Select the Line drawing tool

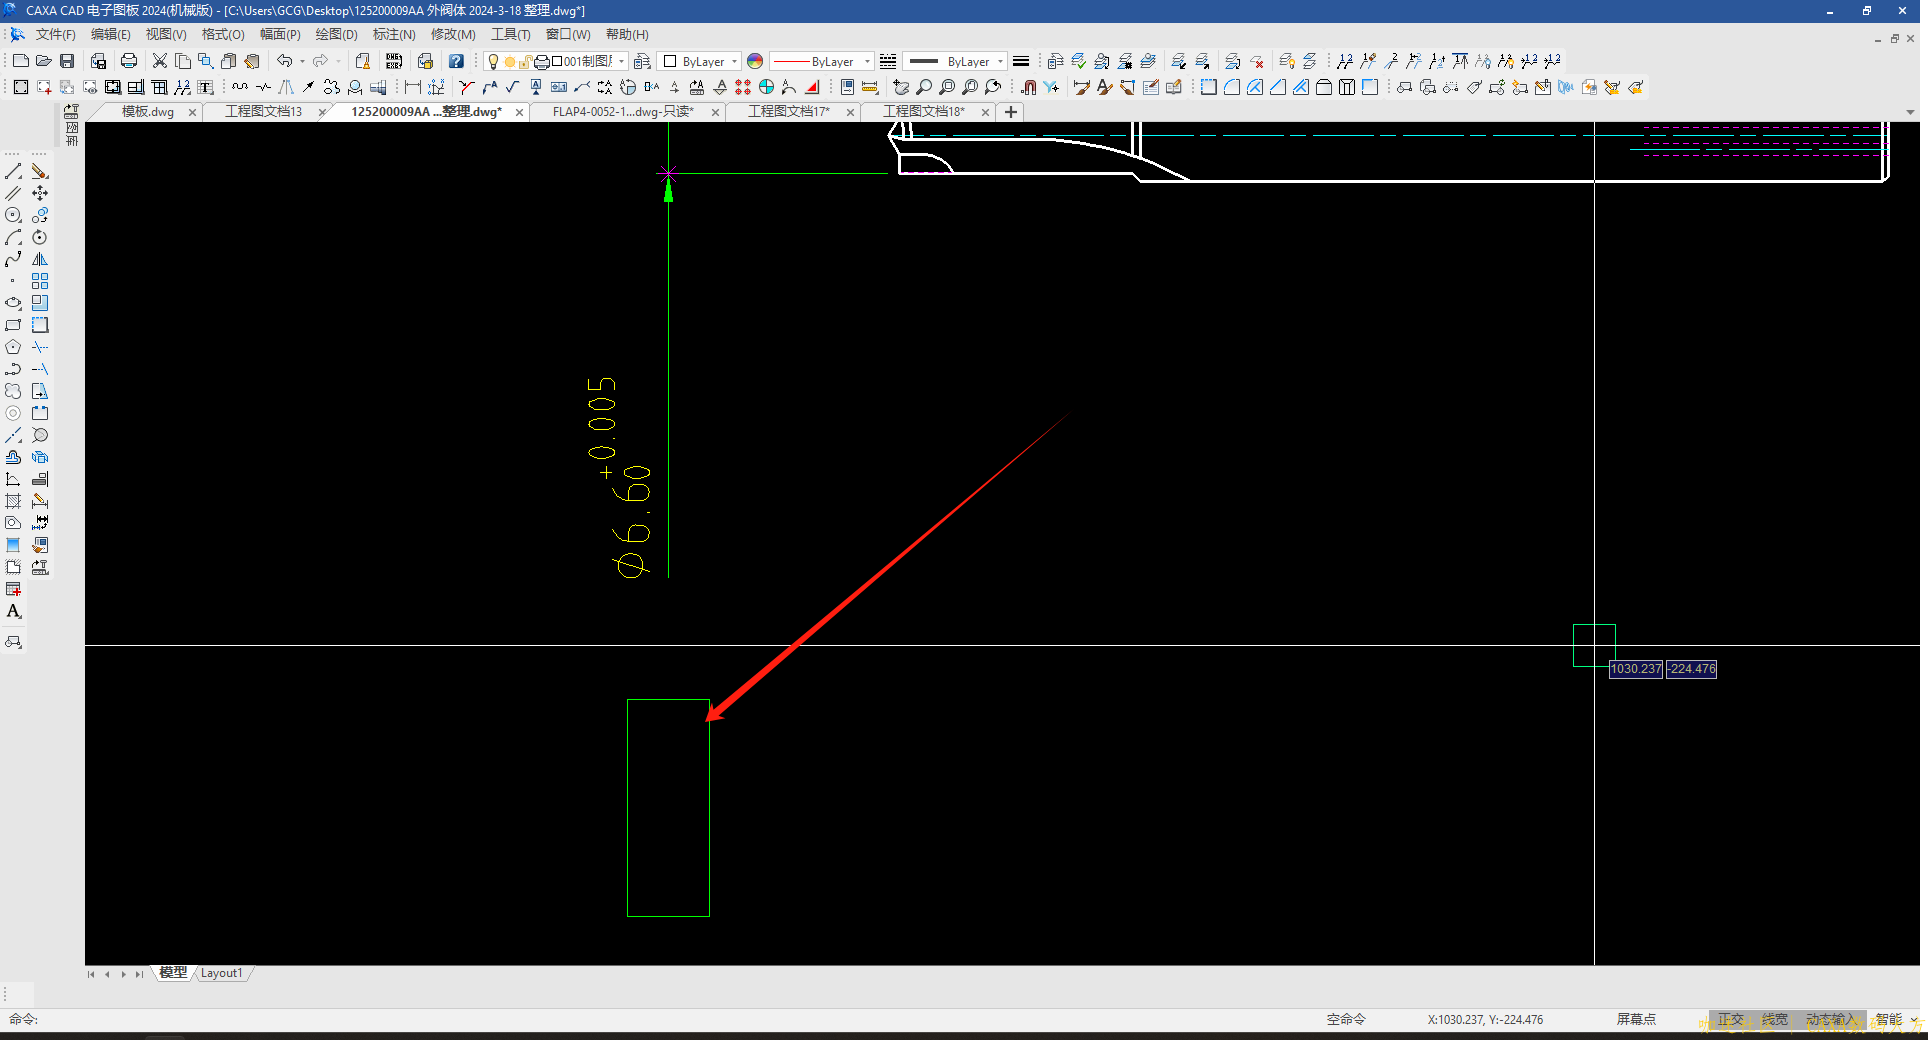pos(13,172)
